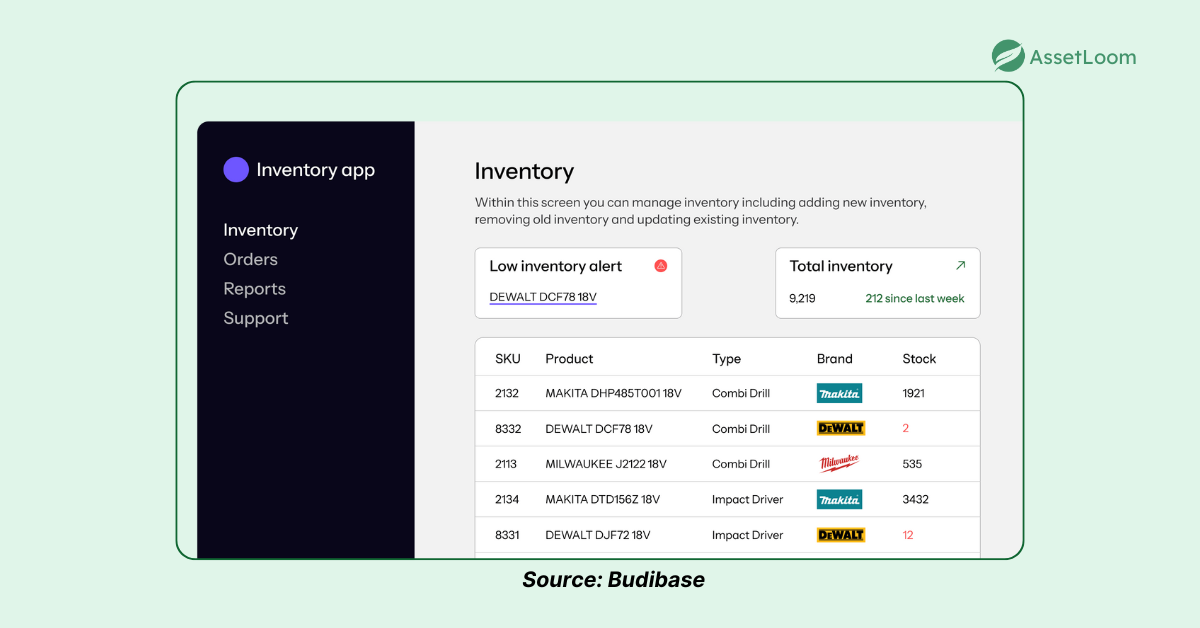
Task: Click the red low inventory alert badge
Action: pos(660,266)
